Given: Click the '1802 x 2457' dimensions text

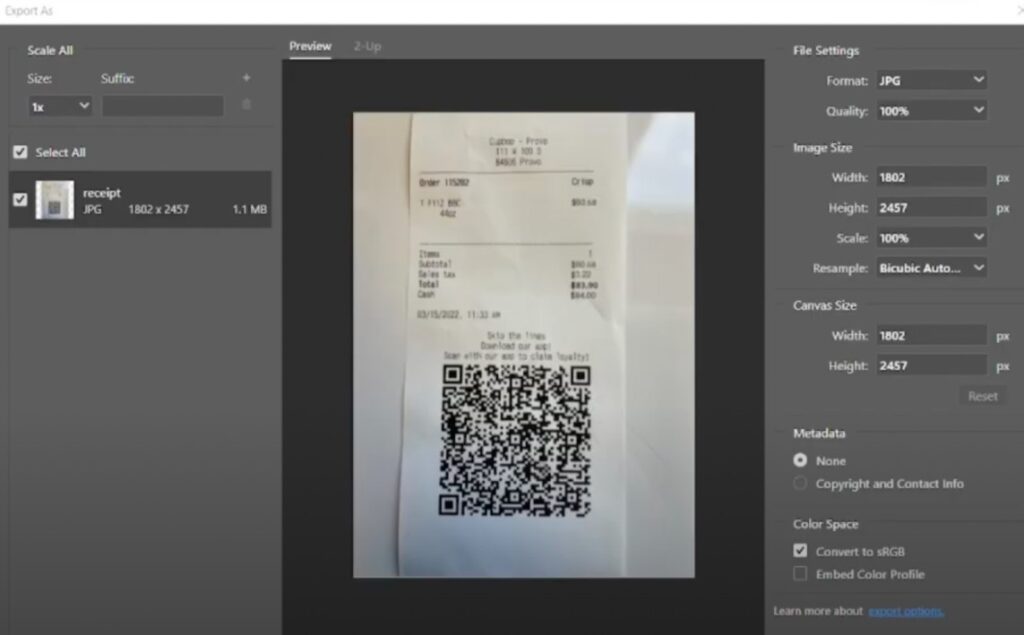Looking at the screenshot, I should pyautogui.click(x=158, y=209).
